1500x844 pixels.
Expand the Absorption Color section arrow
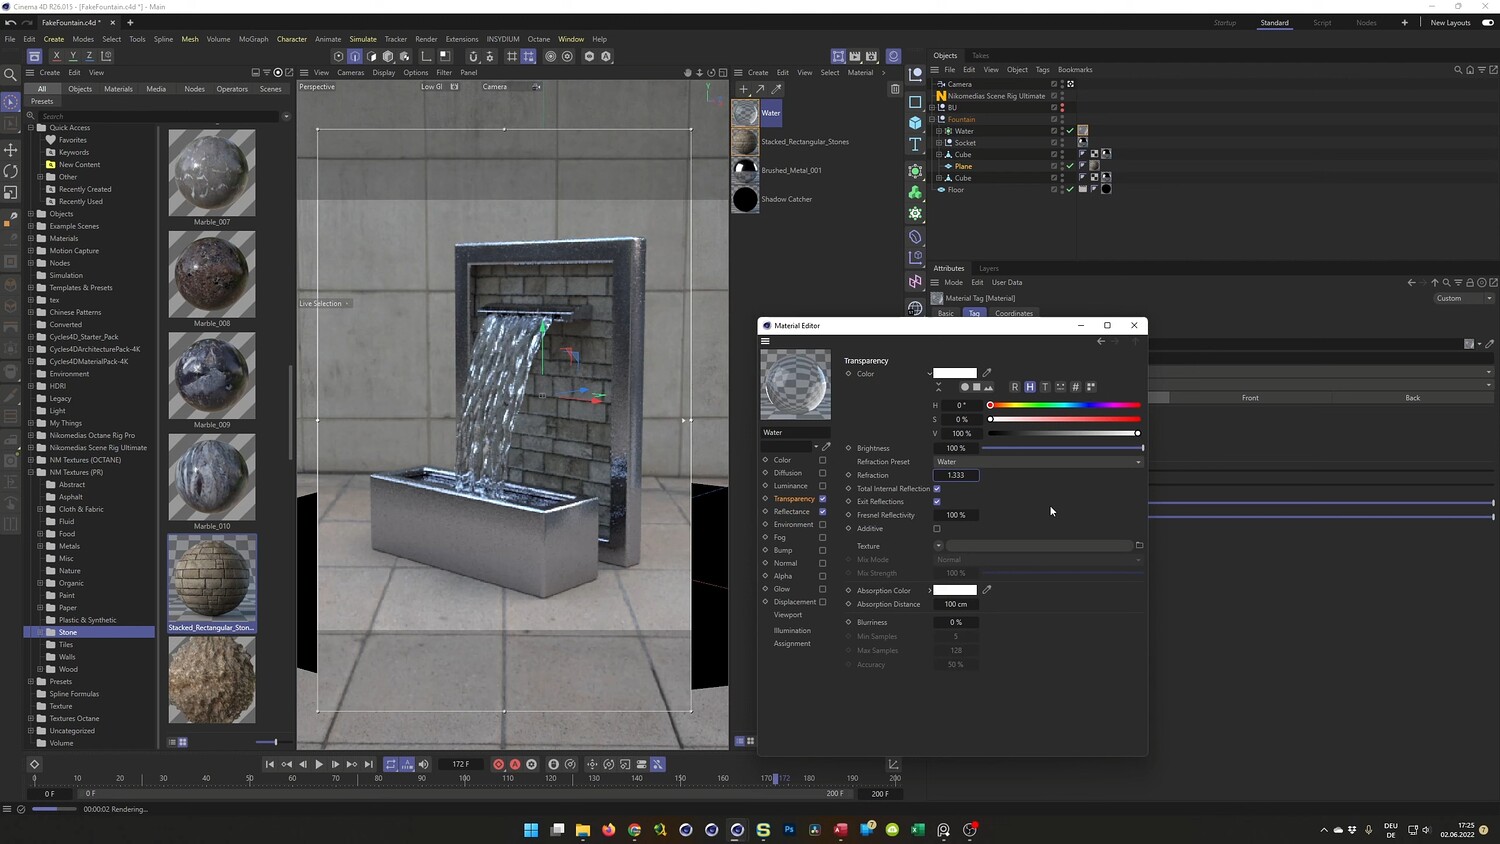coord(930,591)
